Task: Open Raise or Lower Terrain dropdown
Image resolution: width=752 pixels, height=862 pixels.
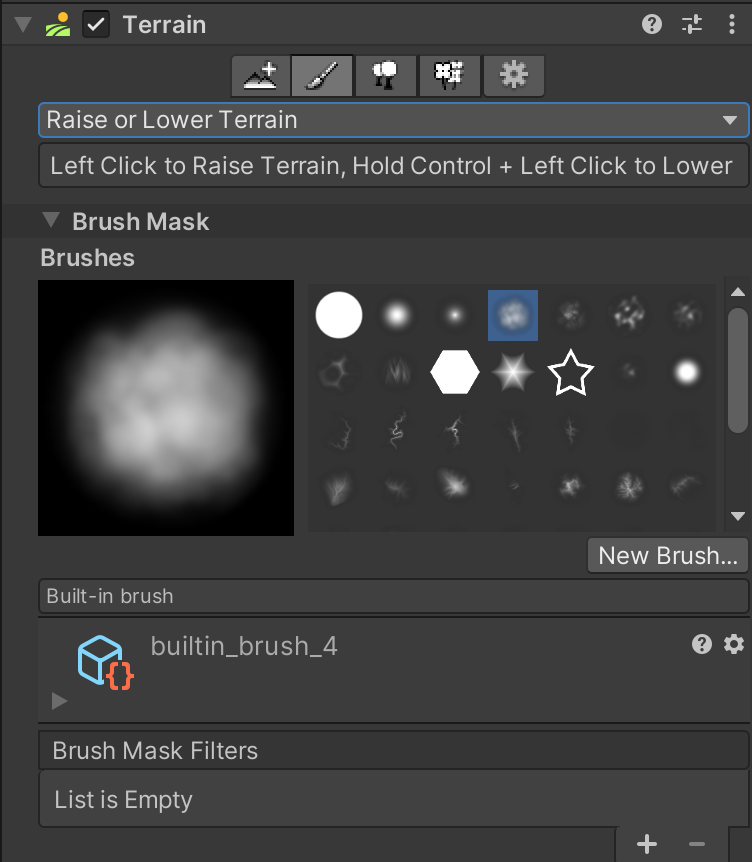Action: [x=393, y=120]
